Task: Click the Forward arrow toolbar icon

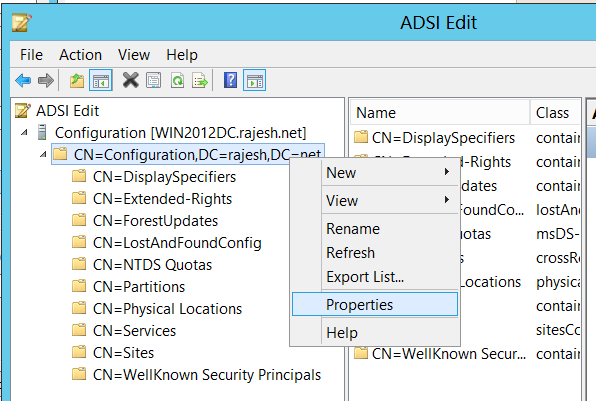Action: pyautogui.click(x=46, y=80)
